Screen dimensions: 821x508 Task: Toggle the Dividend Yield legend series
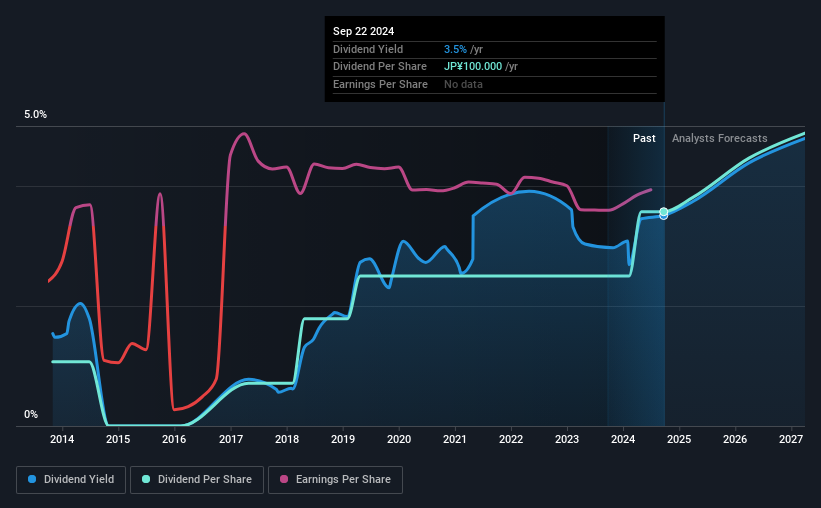click(x=71, y=480)
